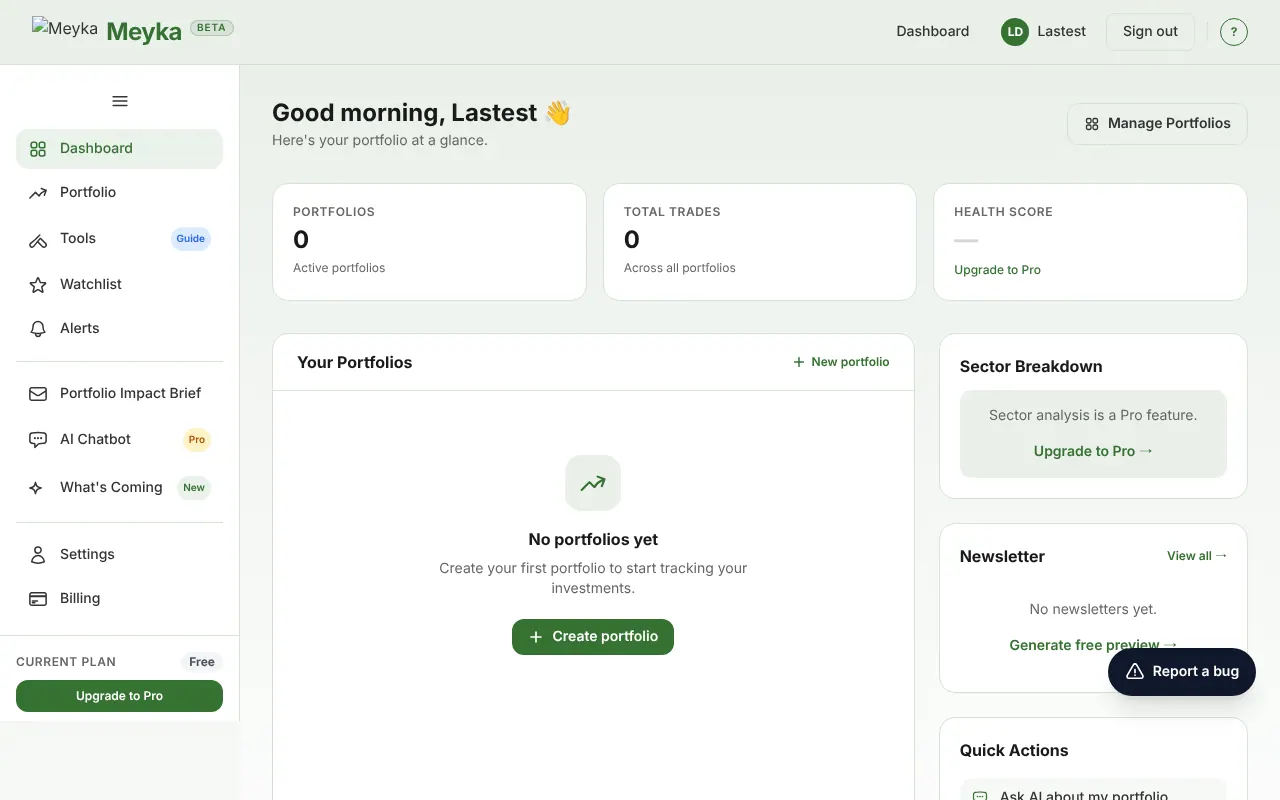
Task: Click the LD user avatar
Action: 1015,32
